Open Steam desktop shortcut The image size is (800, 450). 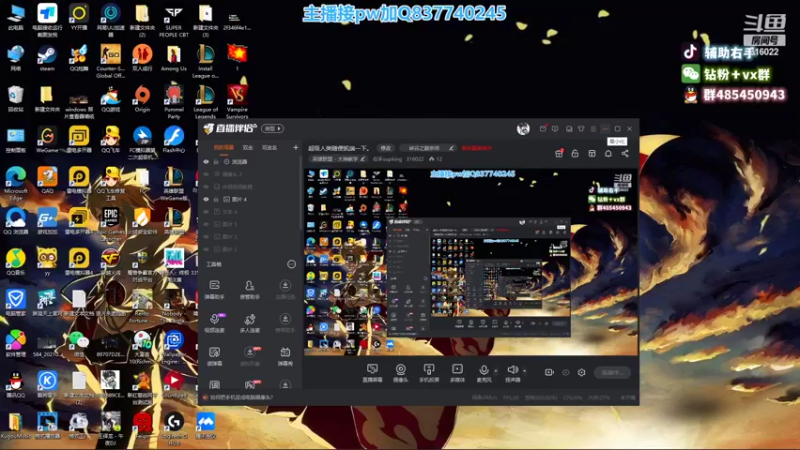coord(47,59)
